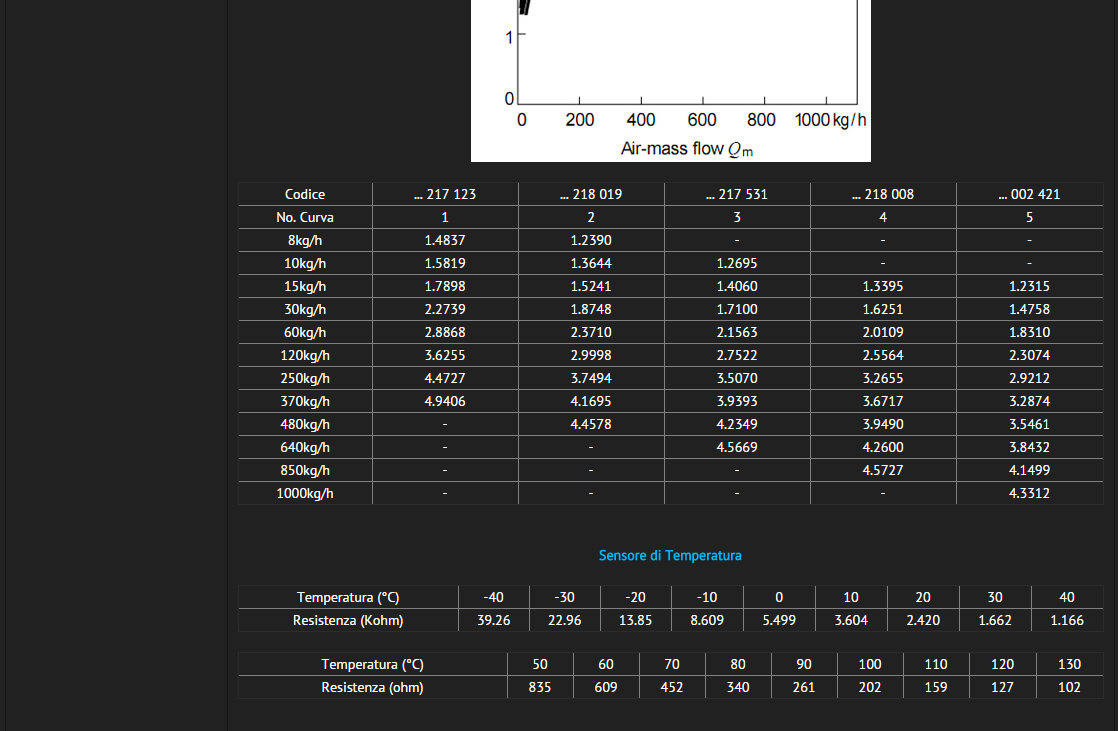
Task: Click value 3.5070 in 250kg/h row
Action: (737, 378)
